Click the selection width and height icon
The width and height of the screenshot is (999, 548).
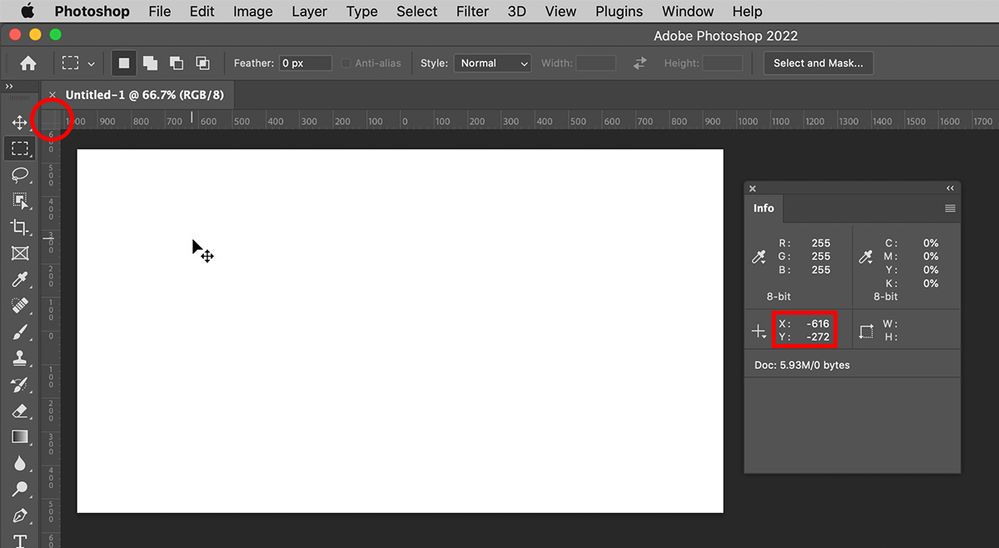pos(866,331)
